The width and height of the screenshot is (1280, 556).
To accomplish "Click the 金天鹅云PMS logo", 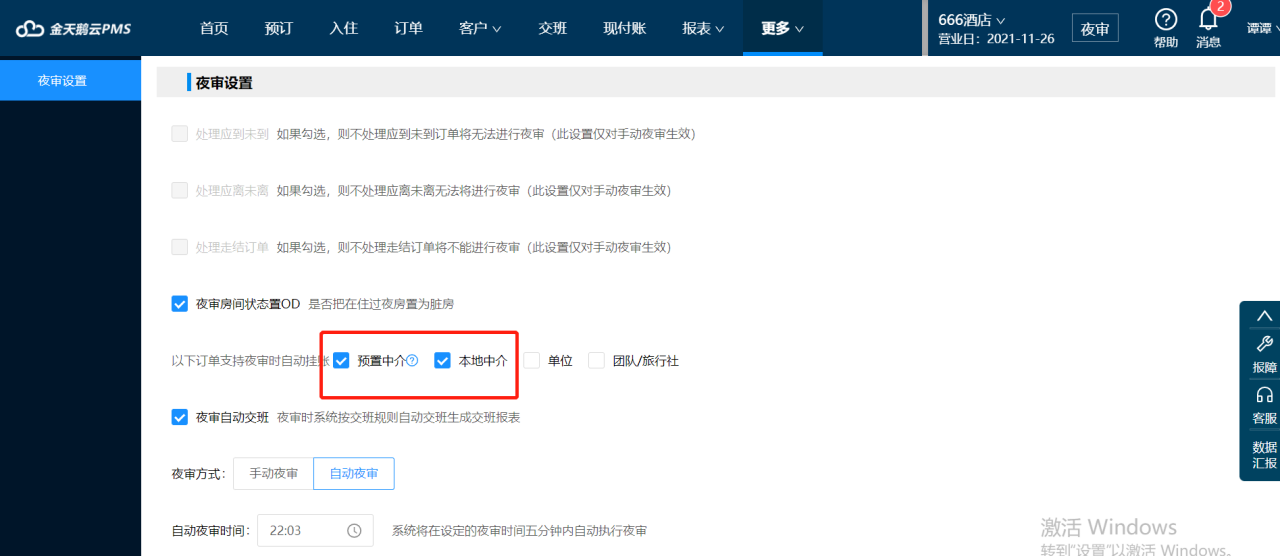I will [74, 29].
